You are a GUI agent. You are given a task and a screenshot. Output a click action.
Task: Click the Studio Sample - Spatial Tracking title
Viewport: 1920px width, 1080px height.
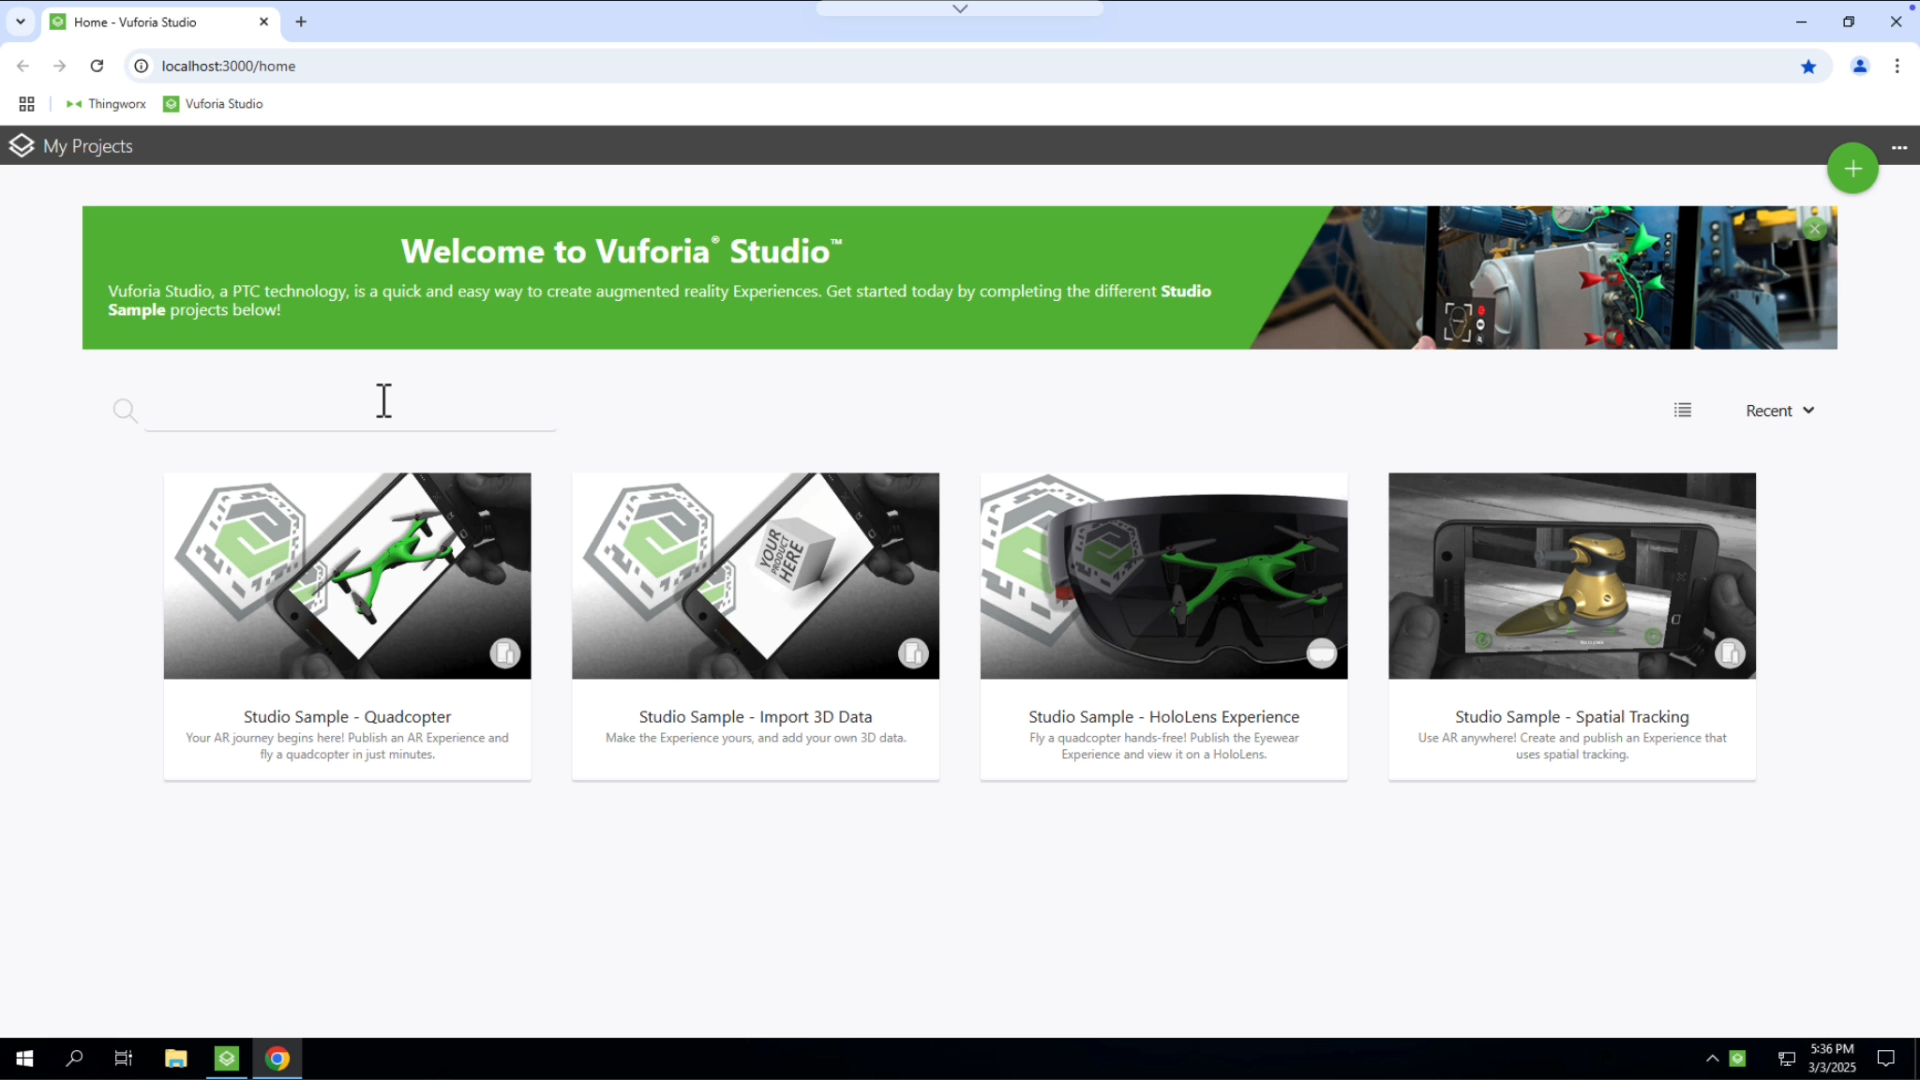[x=1571, y=717]
